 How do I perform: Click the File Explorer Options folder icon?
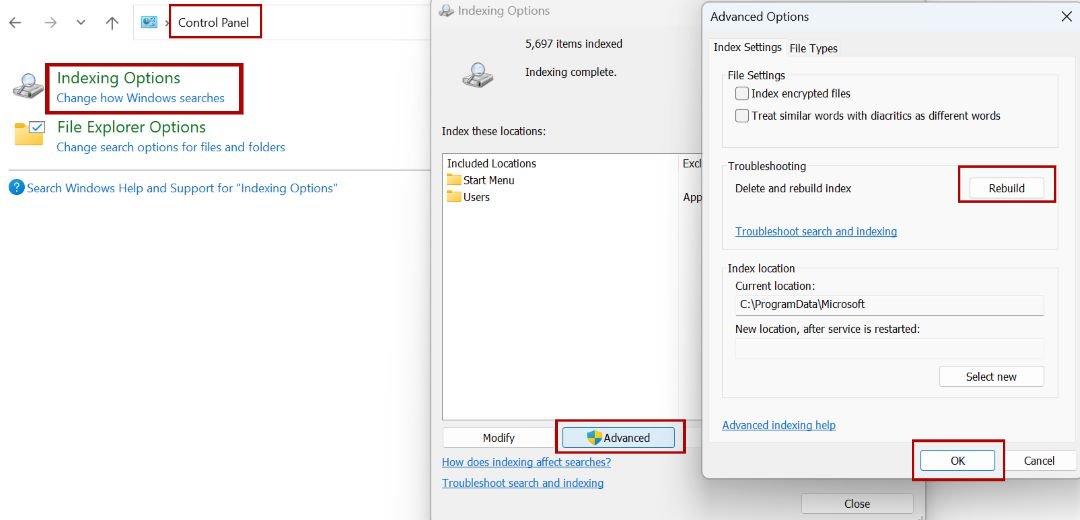coord(30,133)
